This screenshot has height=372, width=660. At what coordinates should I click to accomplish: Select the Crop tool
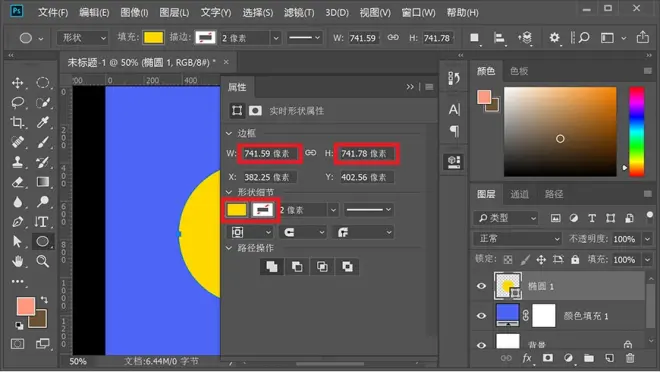(x=18, y=122)
